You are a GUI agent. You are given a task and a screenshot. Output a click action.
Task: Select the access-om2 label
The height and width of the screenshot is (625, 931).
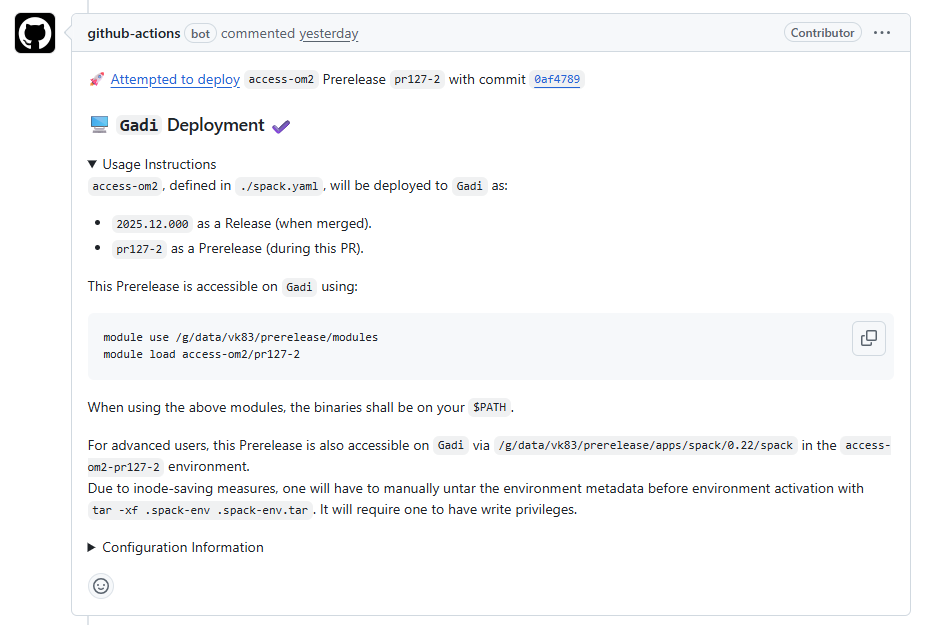coord(281,79)
